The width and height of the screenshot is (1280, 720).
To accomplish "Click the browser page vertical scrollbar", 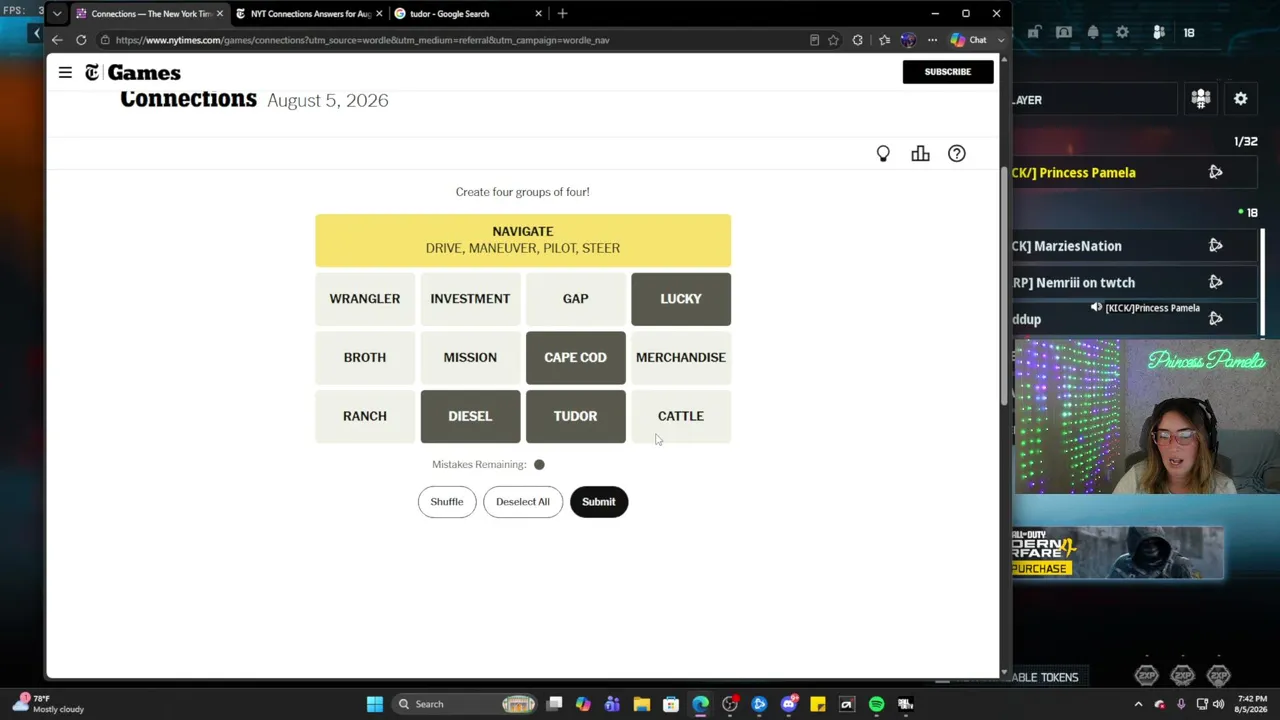I will (x=1004, y=285).
